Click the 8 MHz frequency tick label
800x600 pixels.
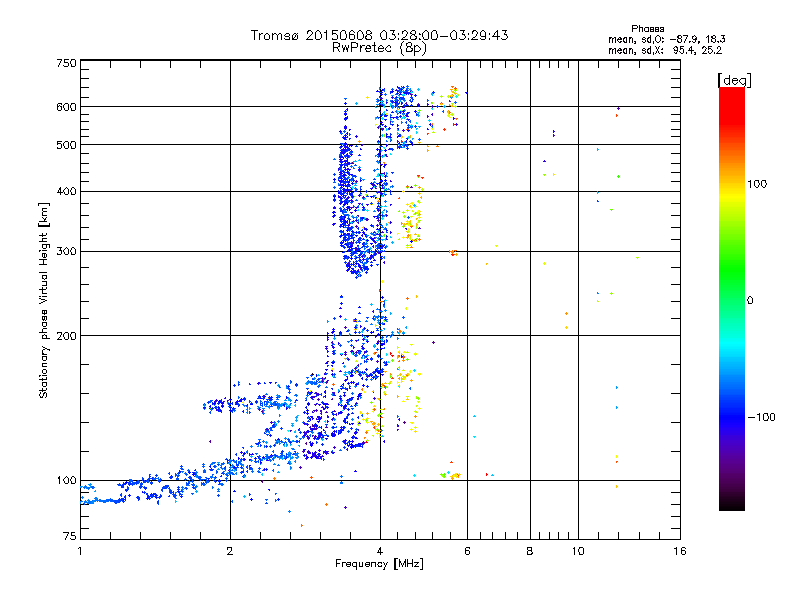click(530, 551)
